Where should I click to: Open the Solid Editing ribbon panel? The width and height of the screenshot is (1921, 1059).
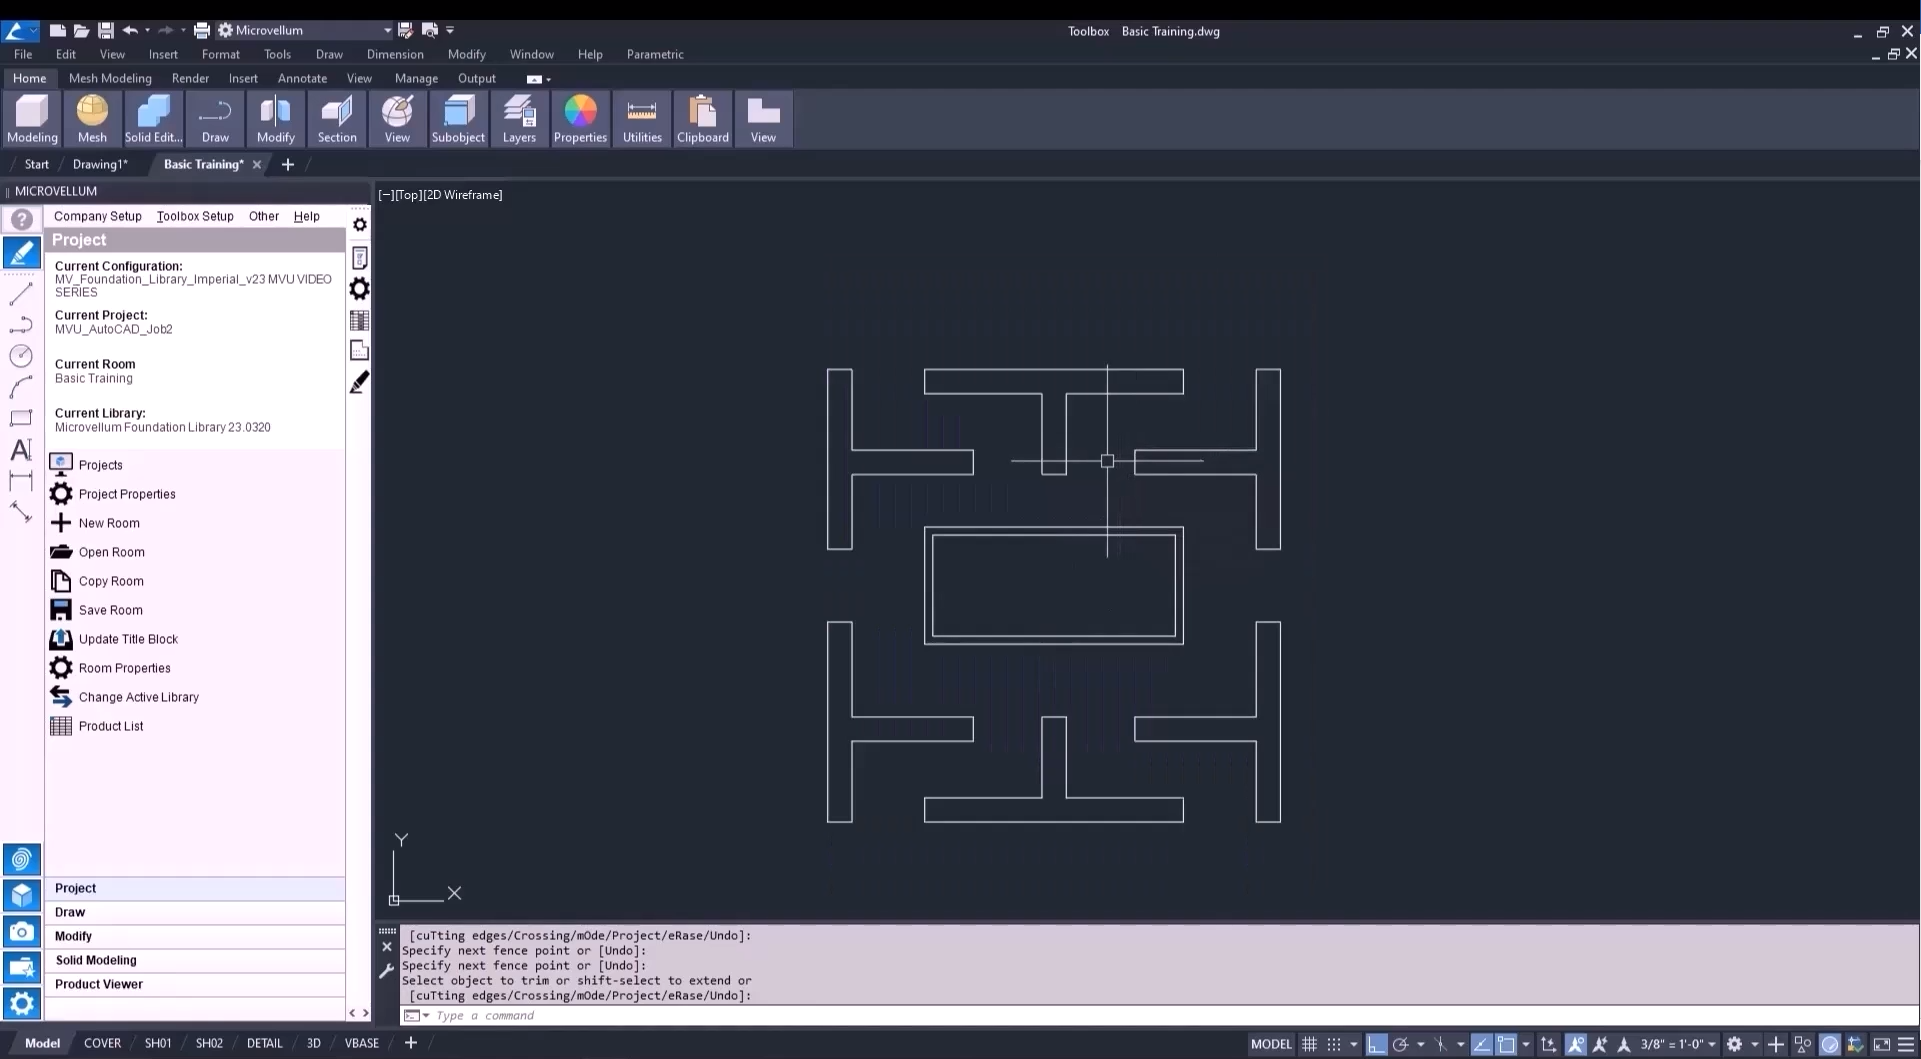pos(153,119)
